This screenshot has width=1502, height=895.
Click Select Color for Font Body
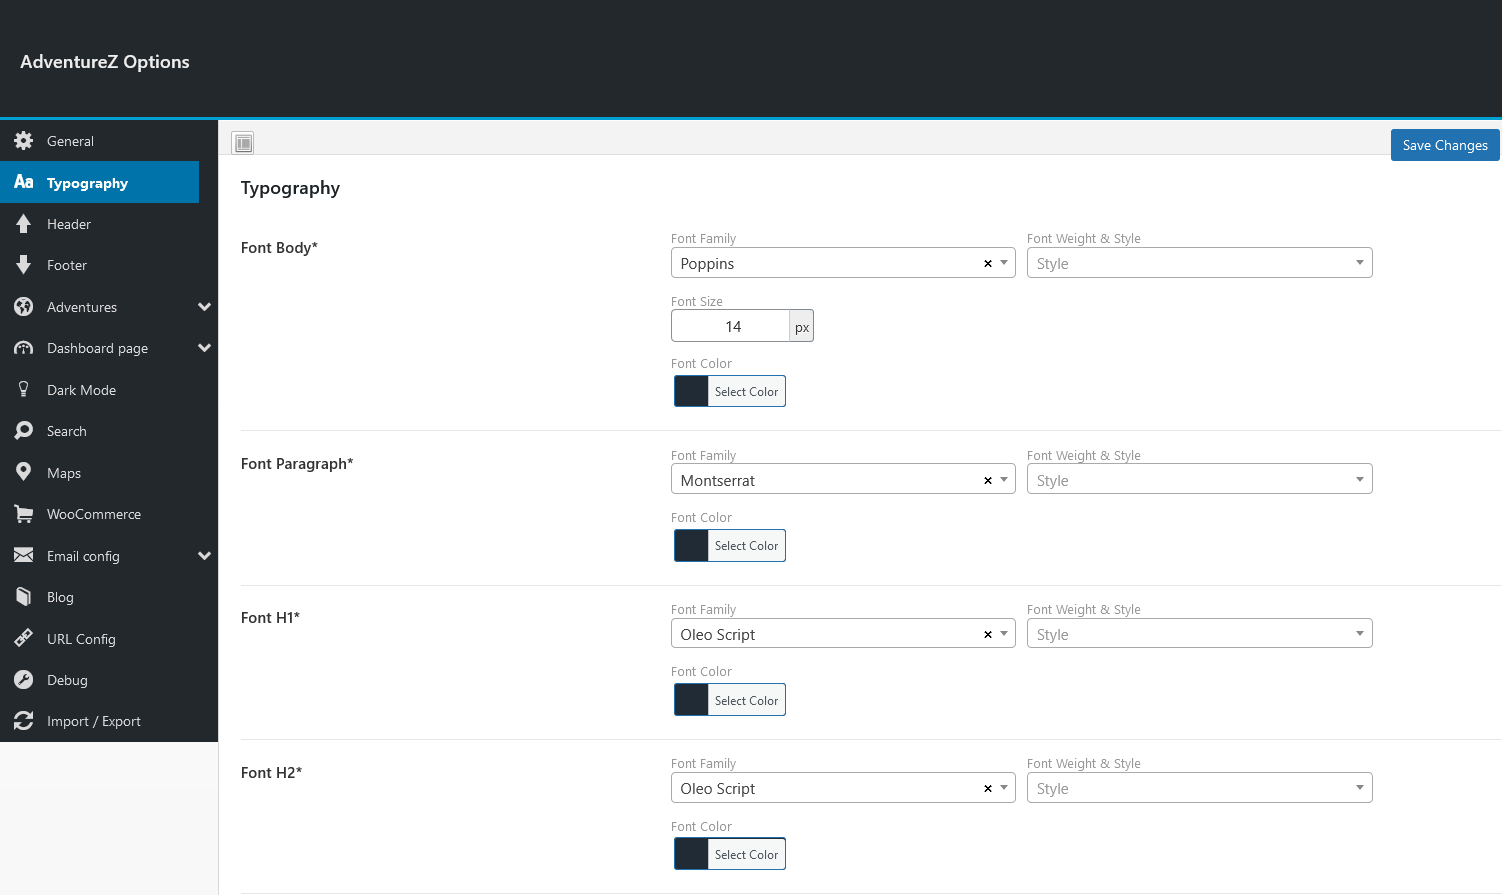click(x=746, y=392)
